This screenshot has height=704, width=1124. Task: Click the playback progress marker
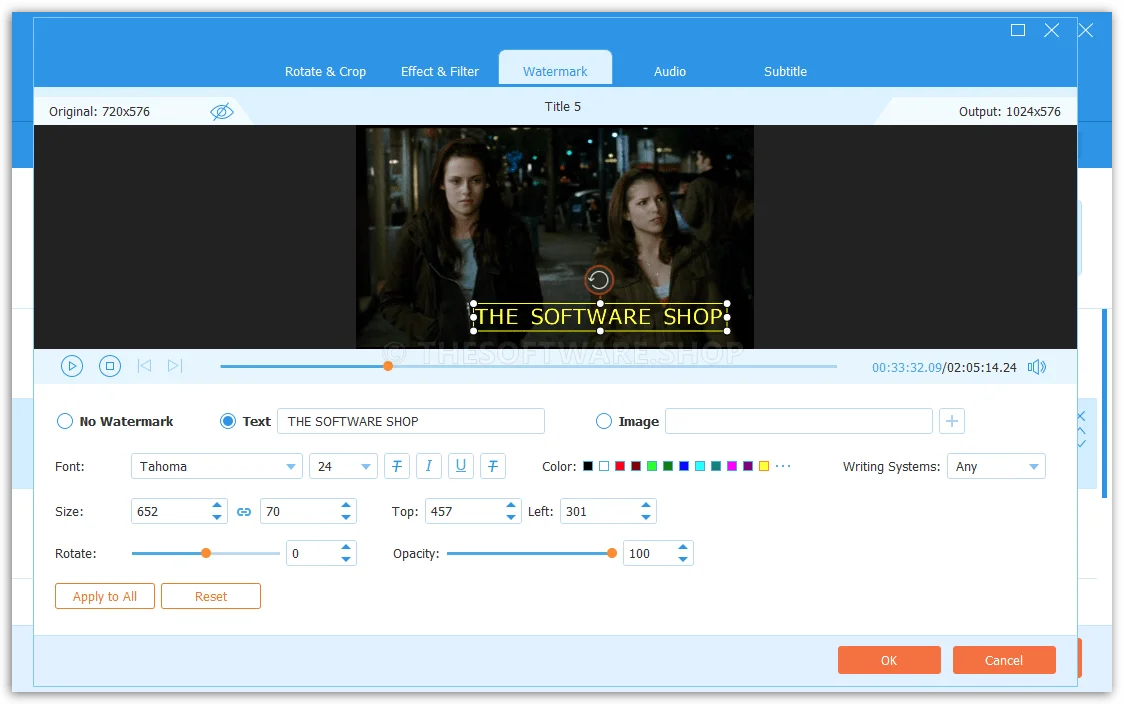(388, 366)
